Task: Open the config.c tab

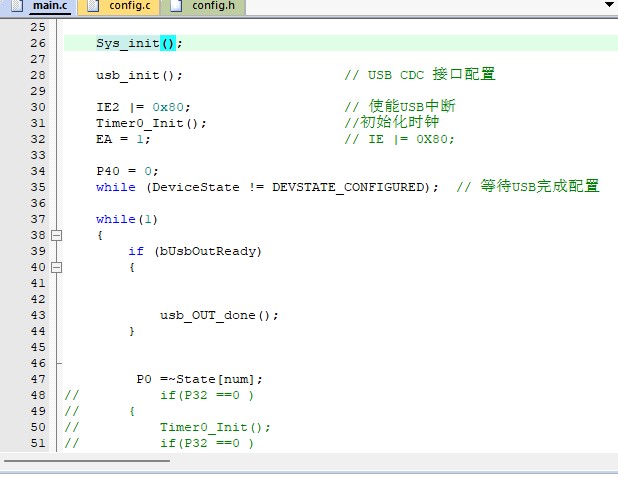Action: 129,7
